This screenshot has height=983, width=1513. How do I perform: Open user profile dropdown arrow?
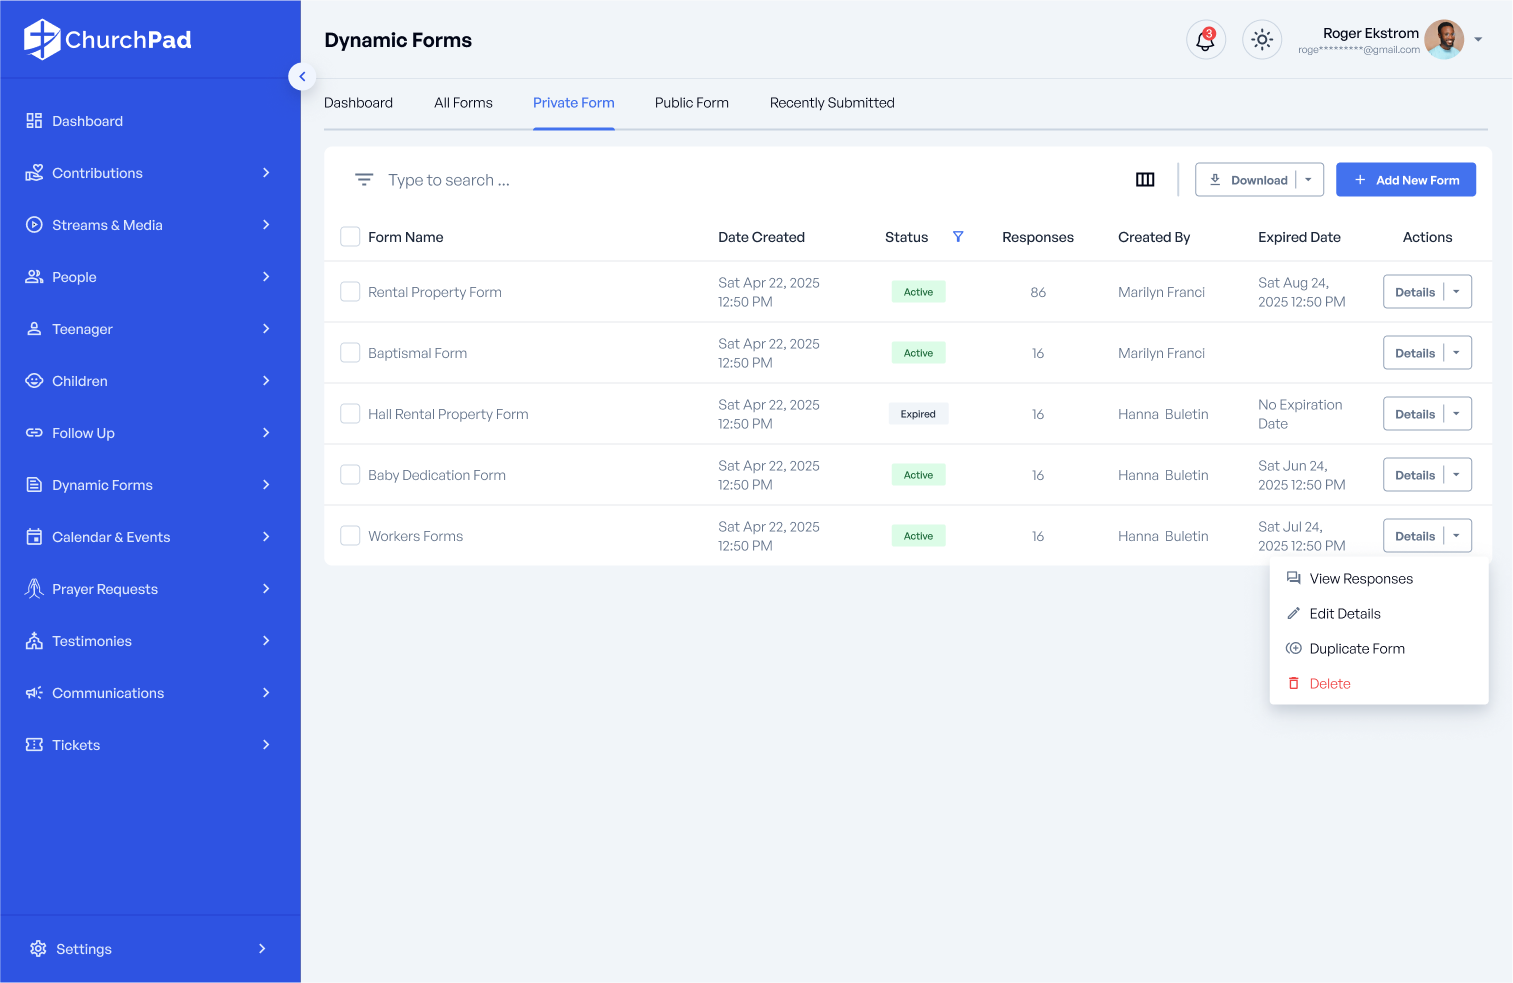point(1478,40)
